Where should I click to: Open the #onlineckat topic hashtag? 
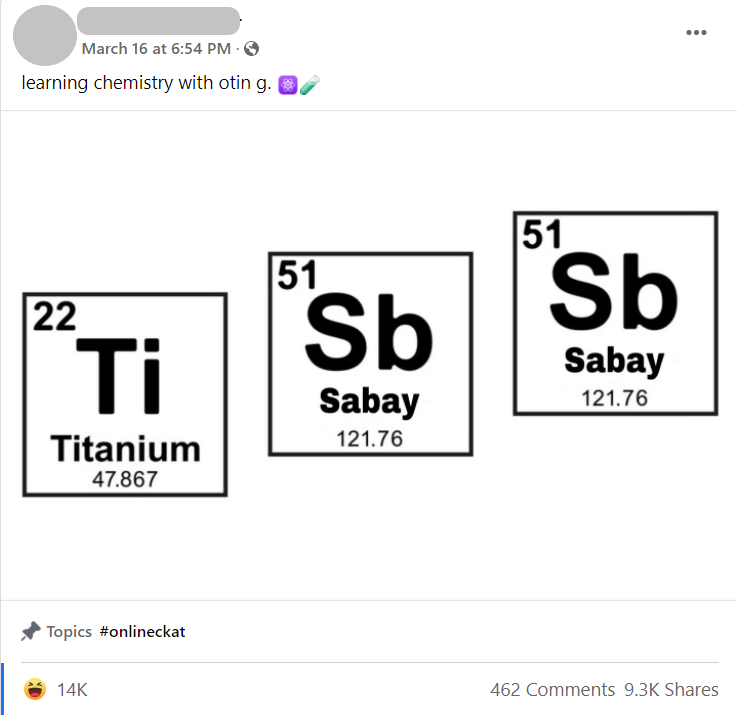(142, 631)
